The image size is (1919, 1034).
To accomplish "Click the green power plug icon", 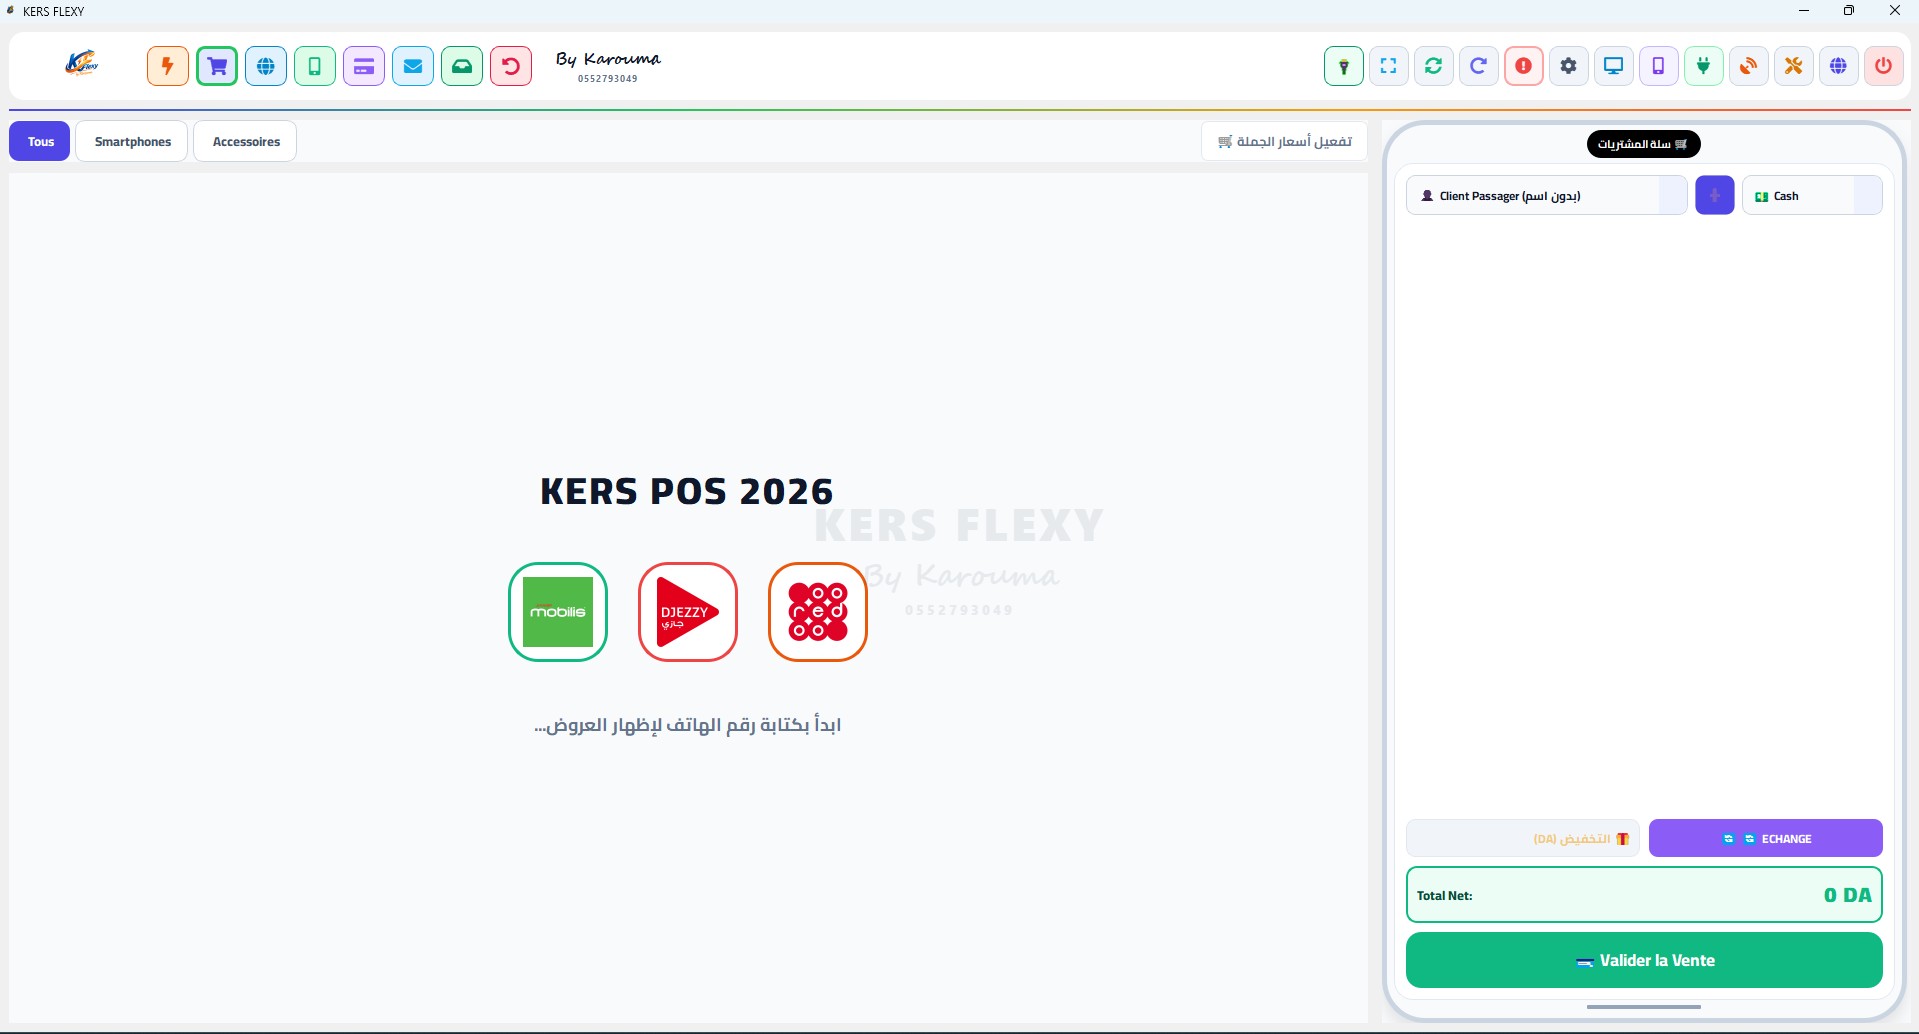I will pos(1704,66).
